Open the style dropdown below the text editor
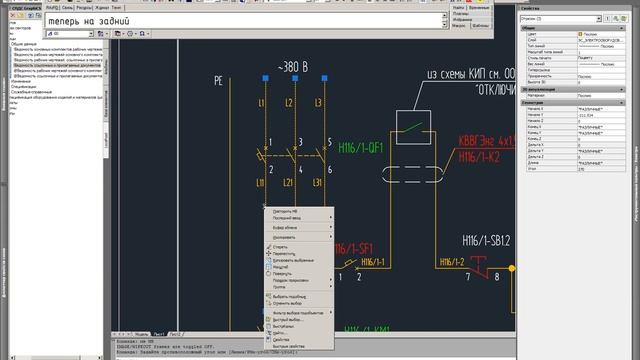640x360 pixels. click(91, 34)
